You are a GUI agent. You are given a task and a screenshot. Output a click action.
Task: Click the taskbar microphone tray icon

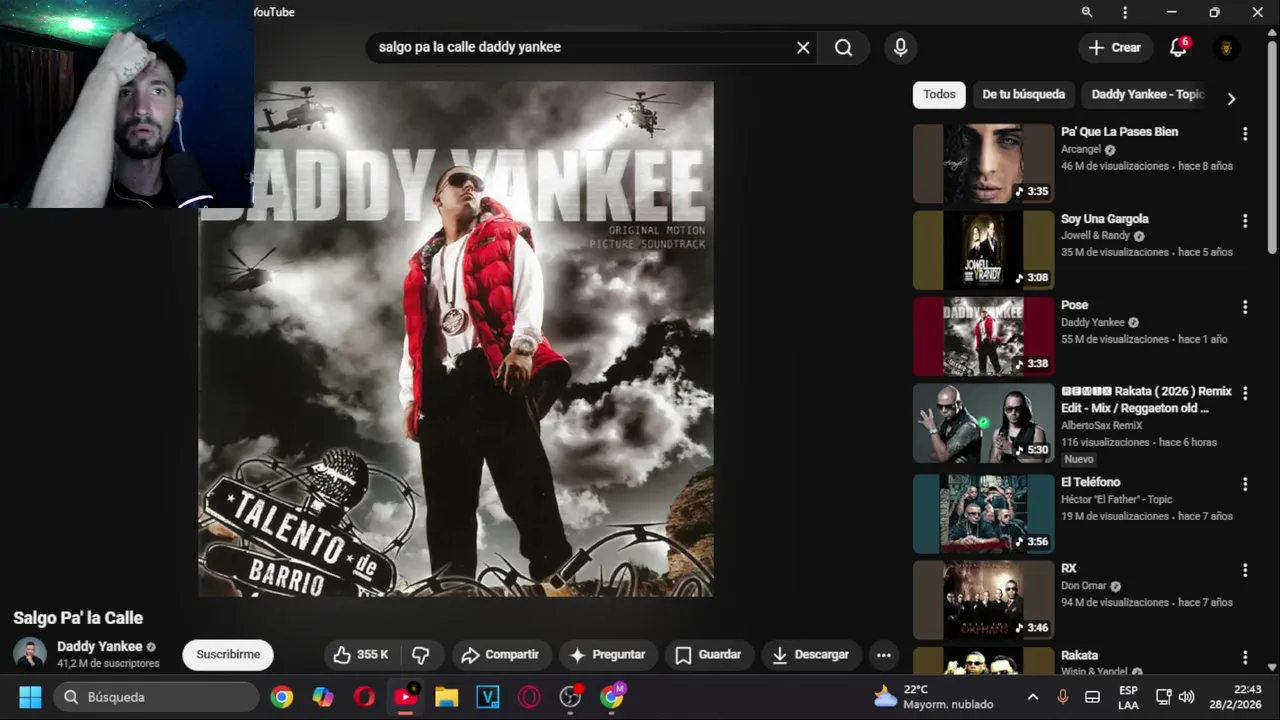[x=1062, y=697]
